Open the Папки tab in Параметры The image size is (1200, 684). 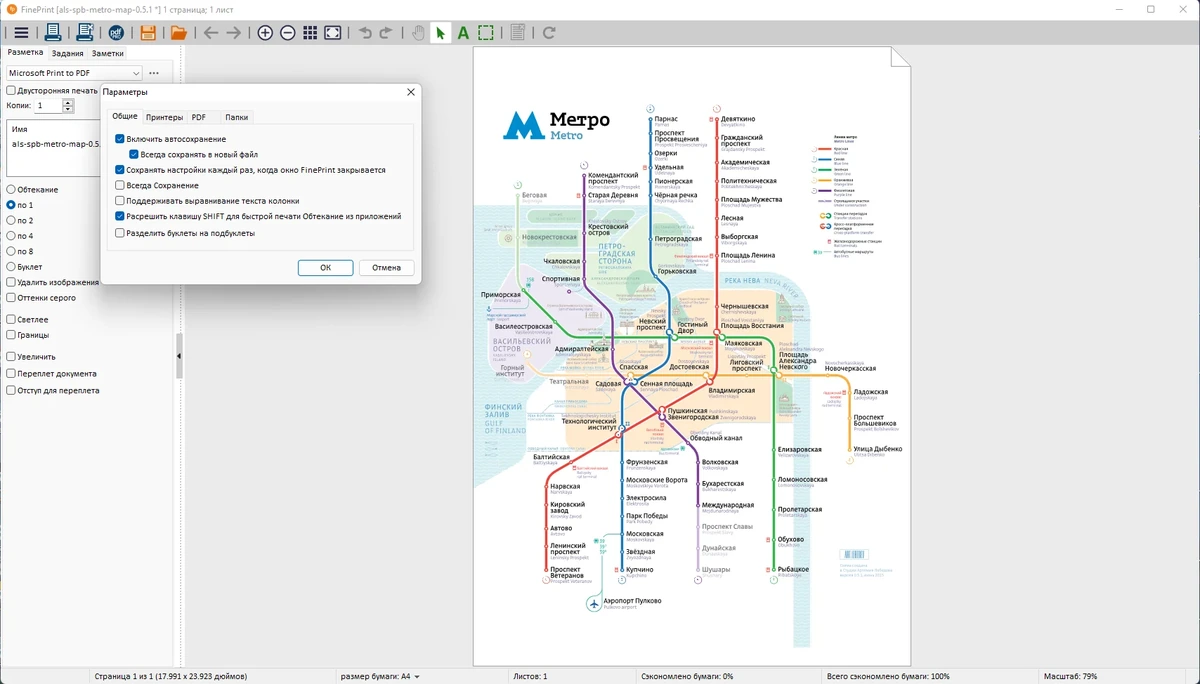[237, 117]
